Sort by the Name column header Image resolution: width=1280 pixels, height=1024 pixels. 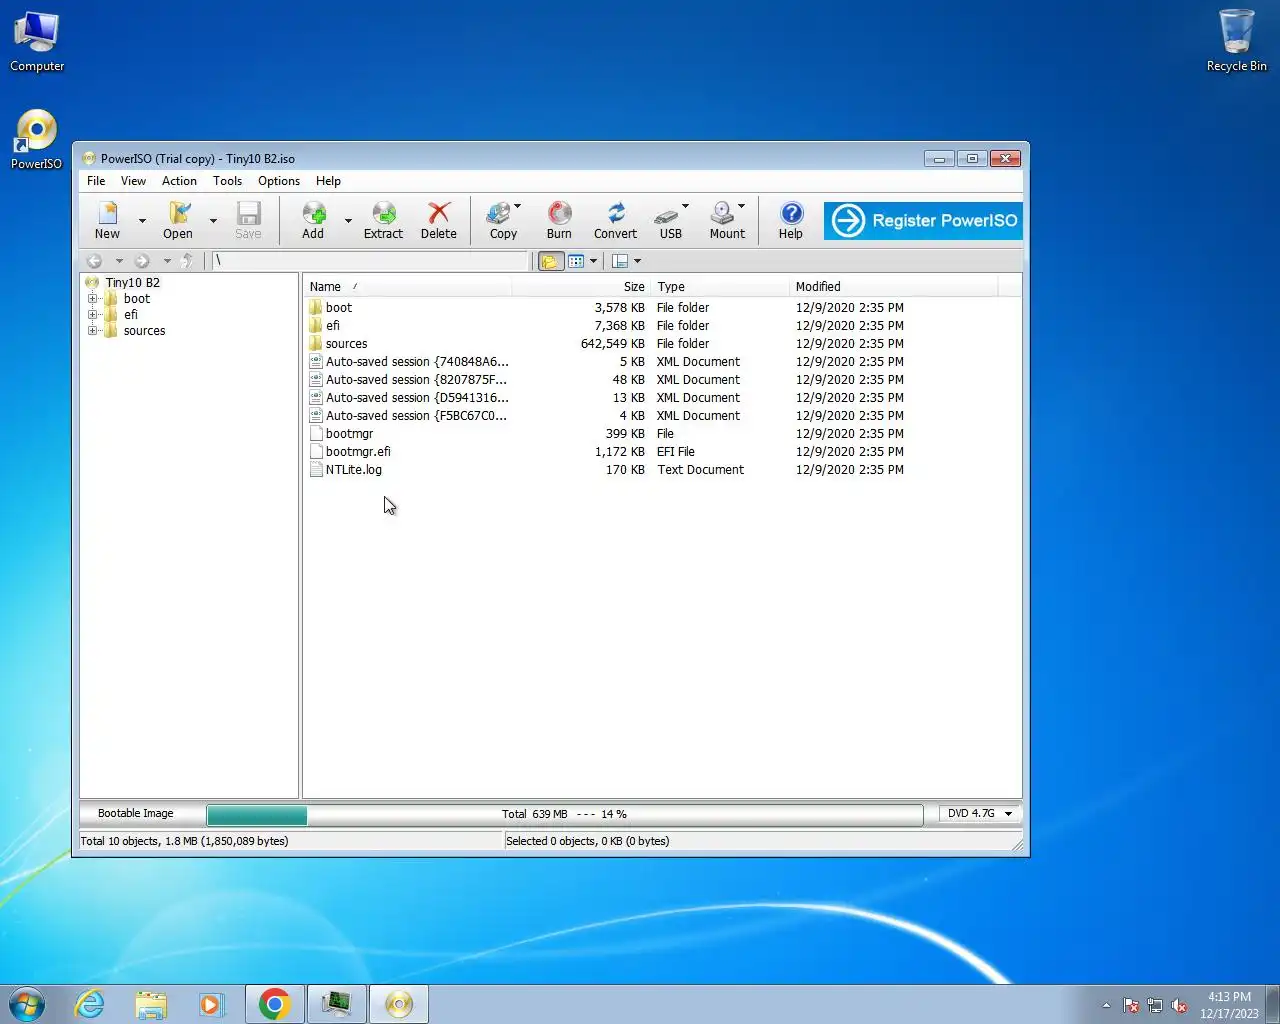(x=407, y=287)
